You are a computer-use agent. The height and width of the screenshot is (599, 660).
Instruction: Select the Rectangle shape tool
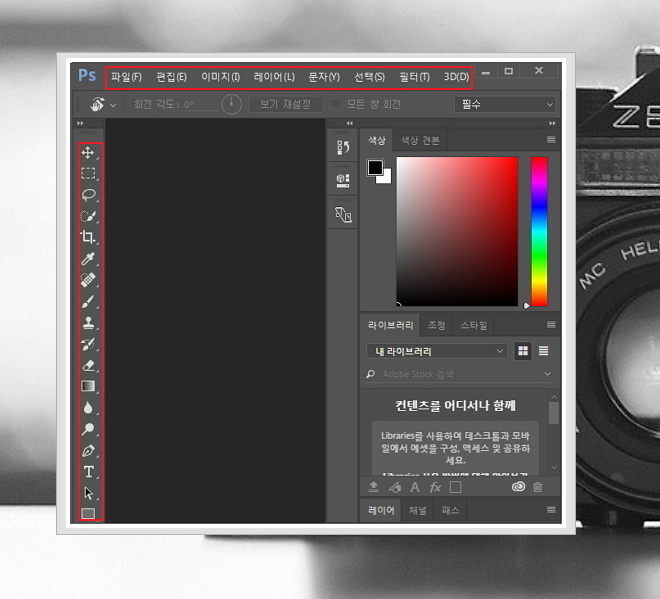[x=88, y=513]
